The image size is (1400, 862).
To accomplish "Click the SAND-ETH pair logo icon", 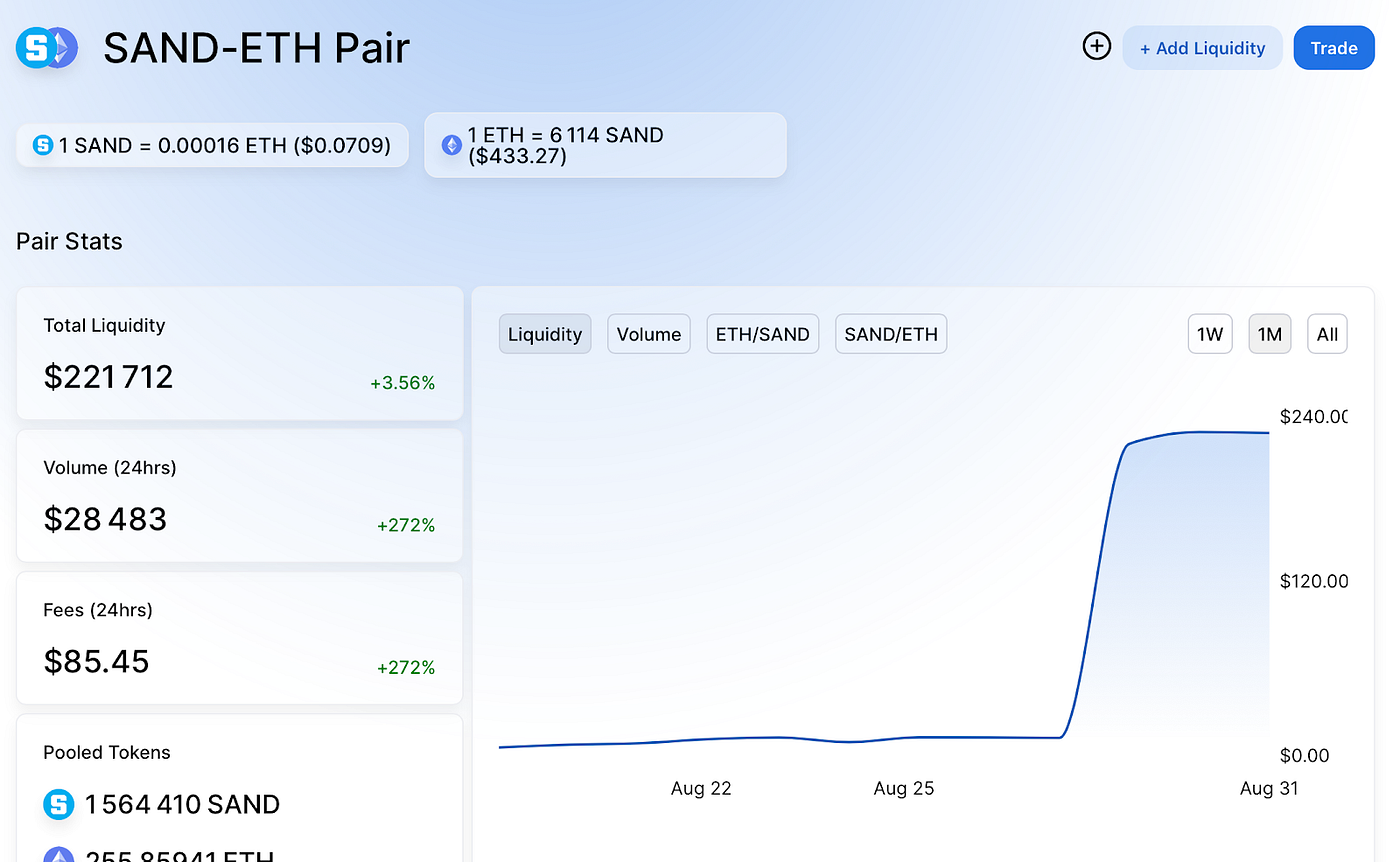I will click(x=47, y=47).
